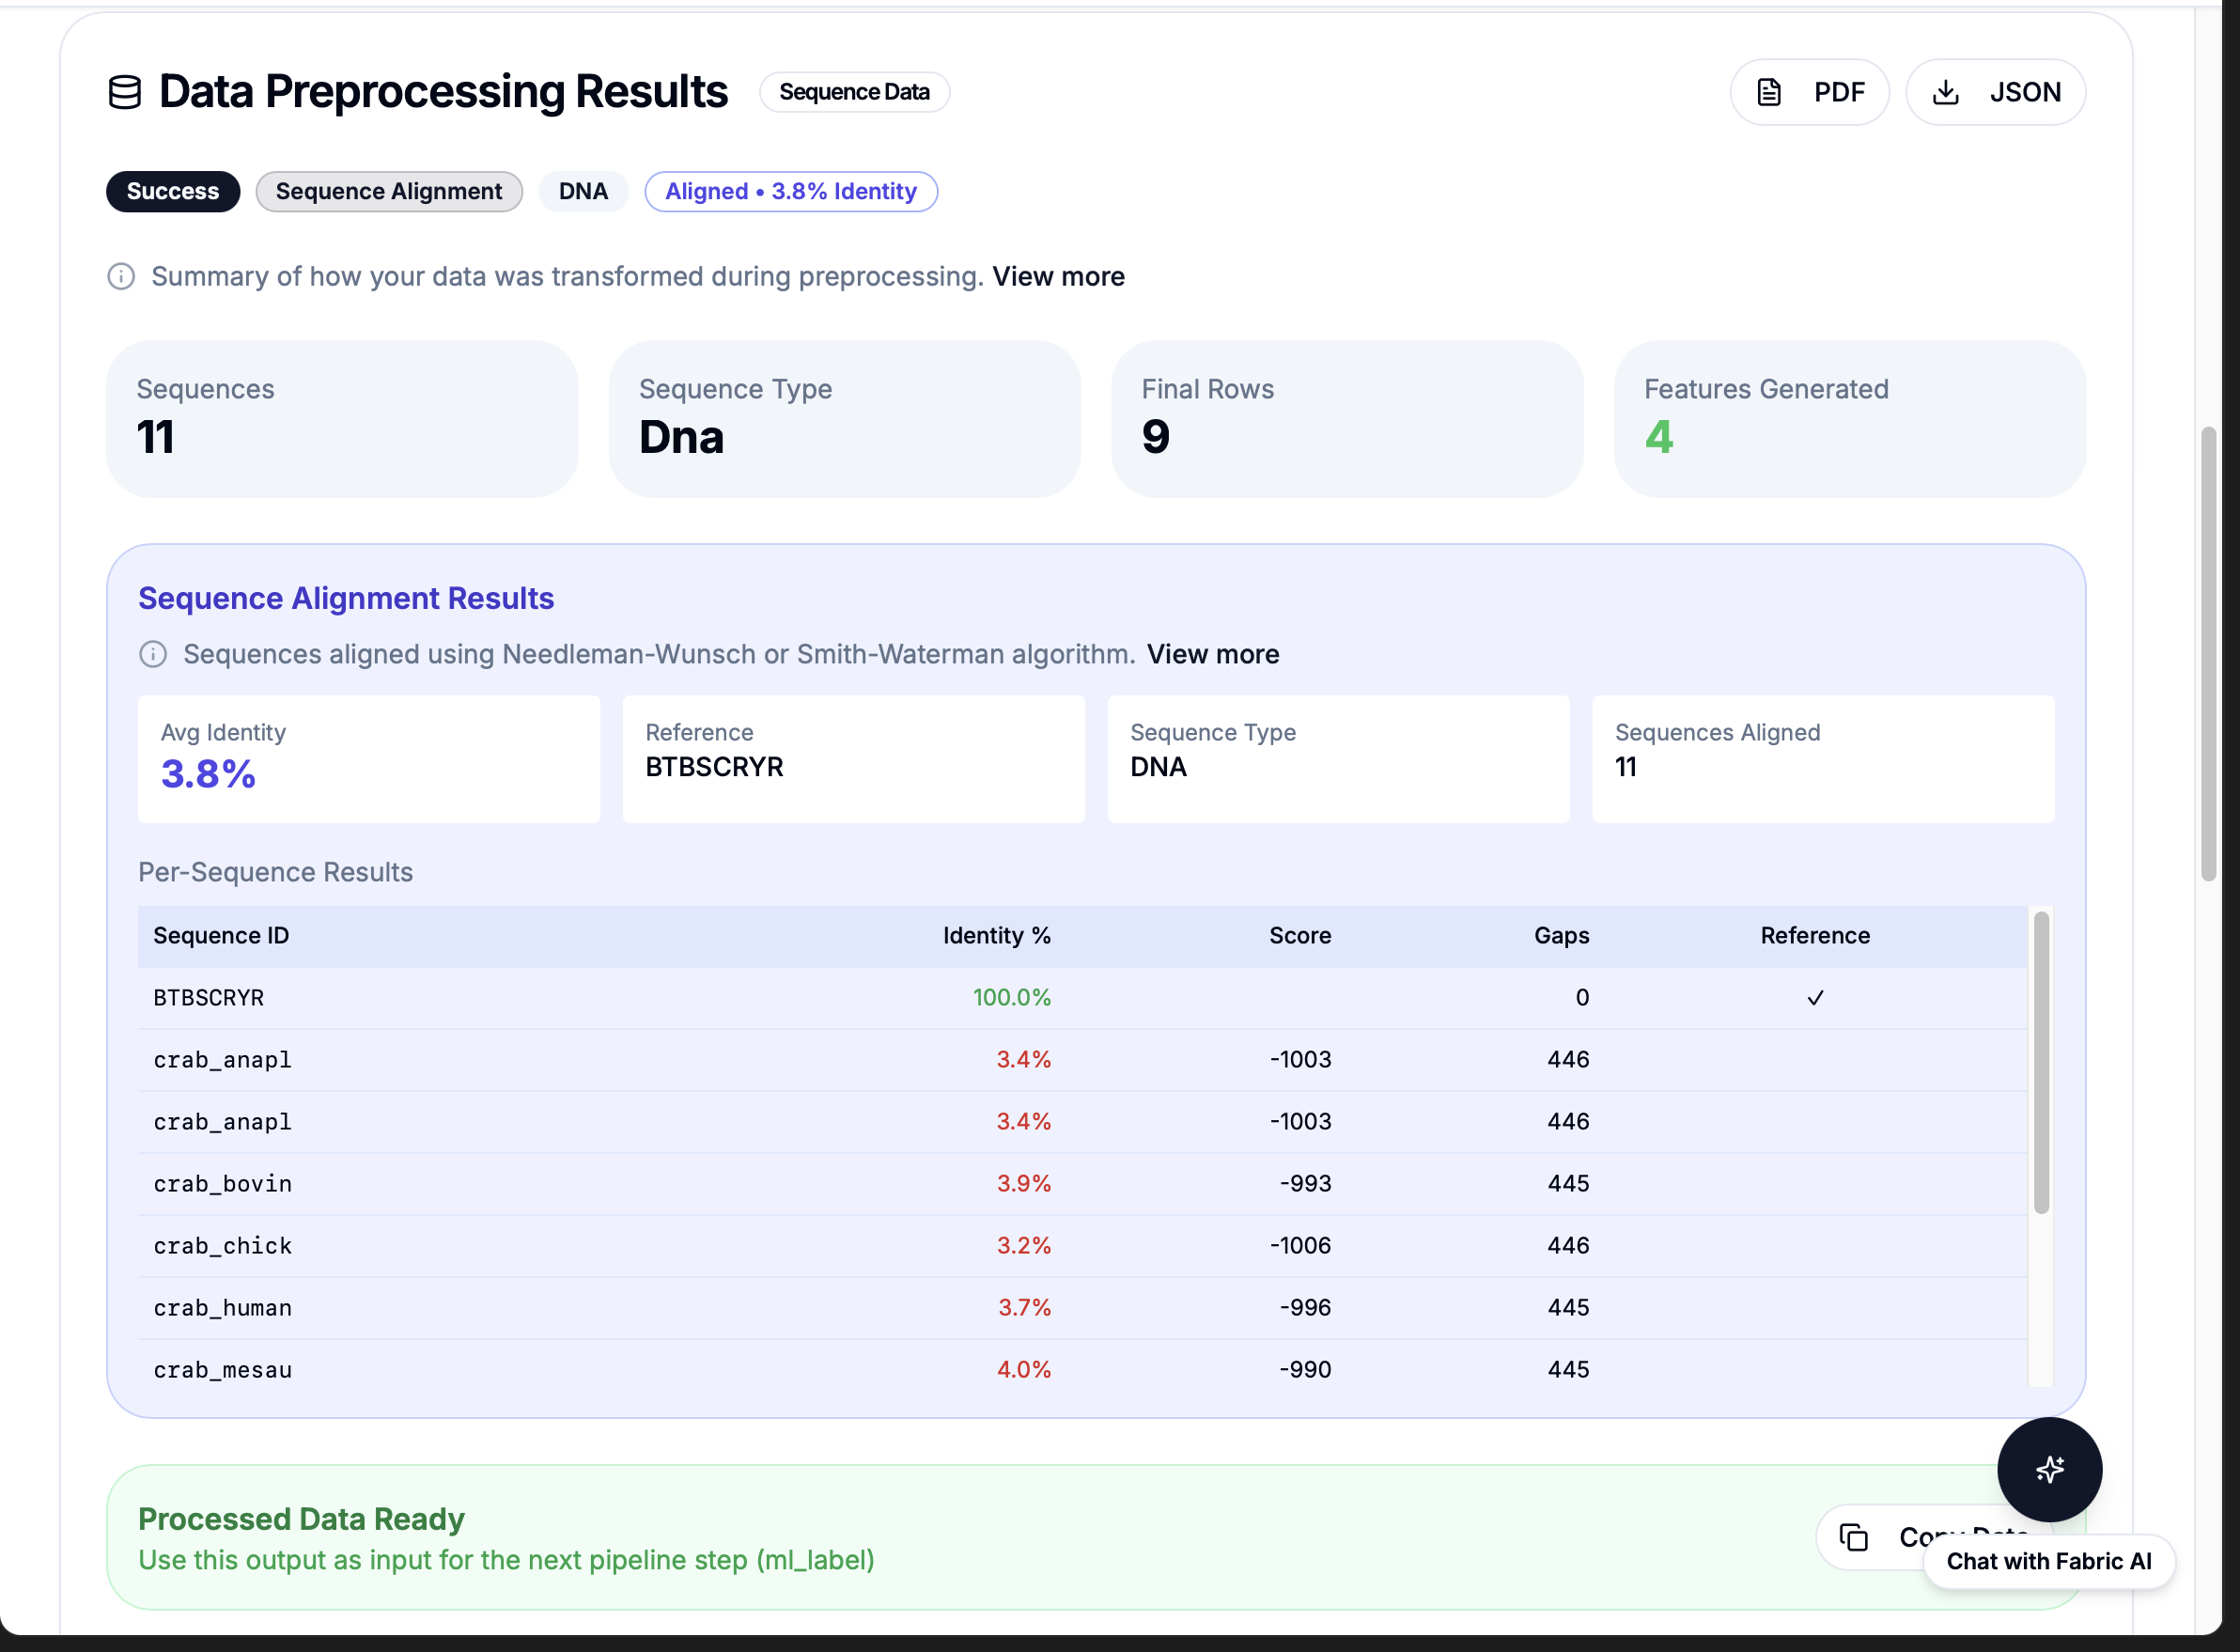This screenshot has width=2240, height=1652.
Task: Click the per-sequence table scrollbar thumb
Action: tap(2041, 1062)
